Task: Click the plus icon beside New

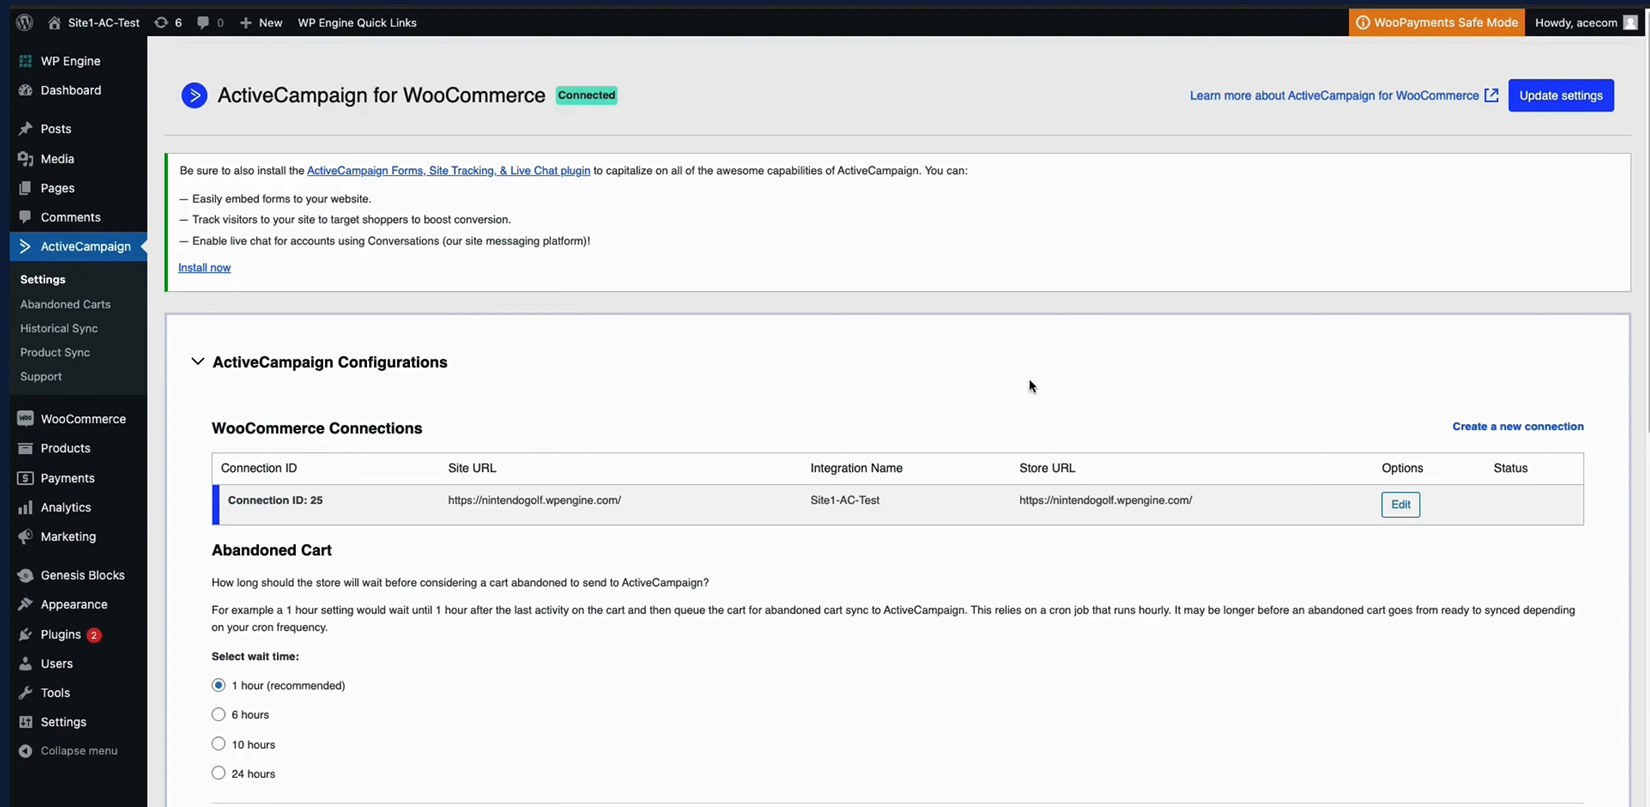Action: tap(246, 22)
